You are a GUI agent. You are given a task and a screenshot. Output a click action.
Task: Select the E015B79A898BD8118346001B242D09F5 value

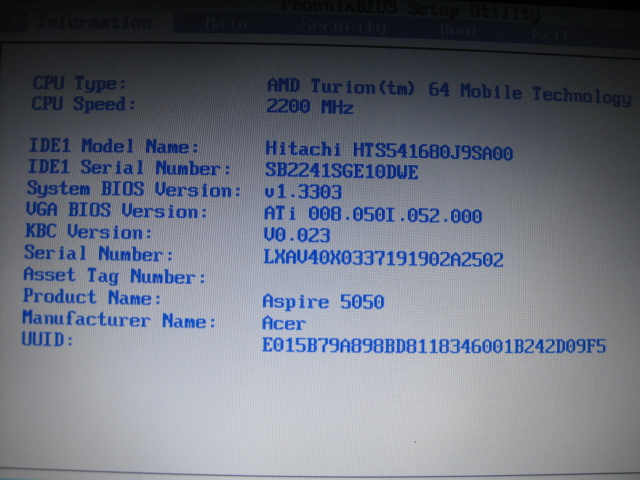434,346
